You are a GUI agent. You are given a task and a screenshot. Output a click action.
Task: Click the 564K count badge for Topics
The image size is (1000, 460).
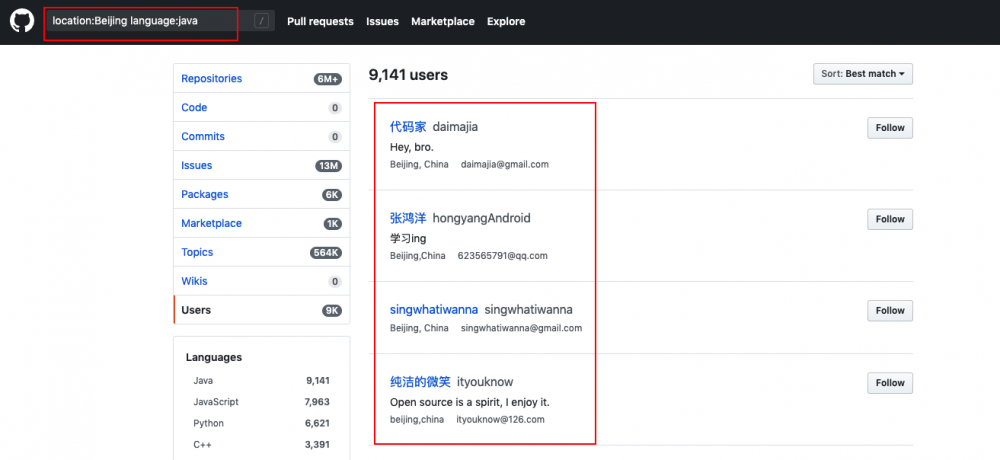pos(326,253)
